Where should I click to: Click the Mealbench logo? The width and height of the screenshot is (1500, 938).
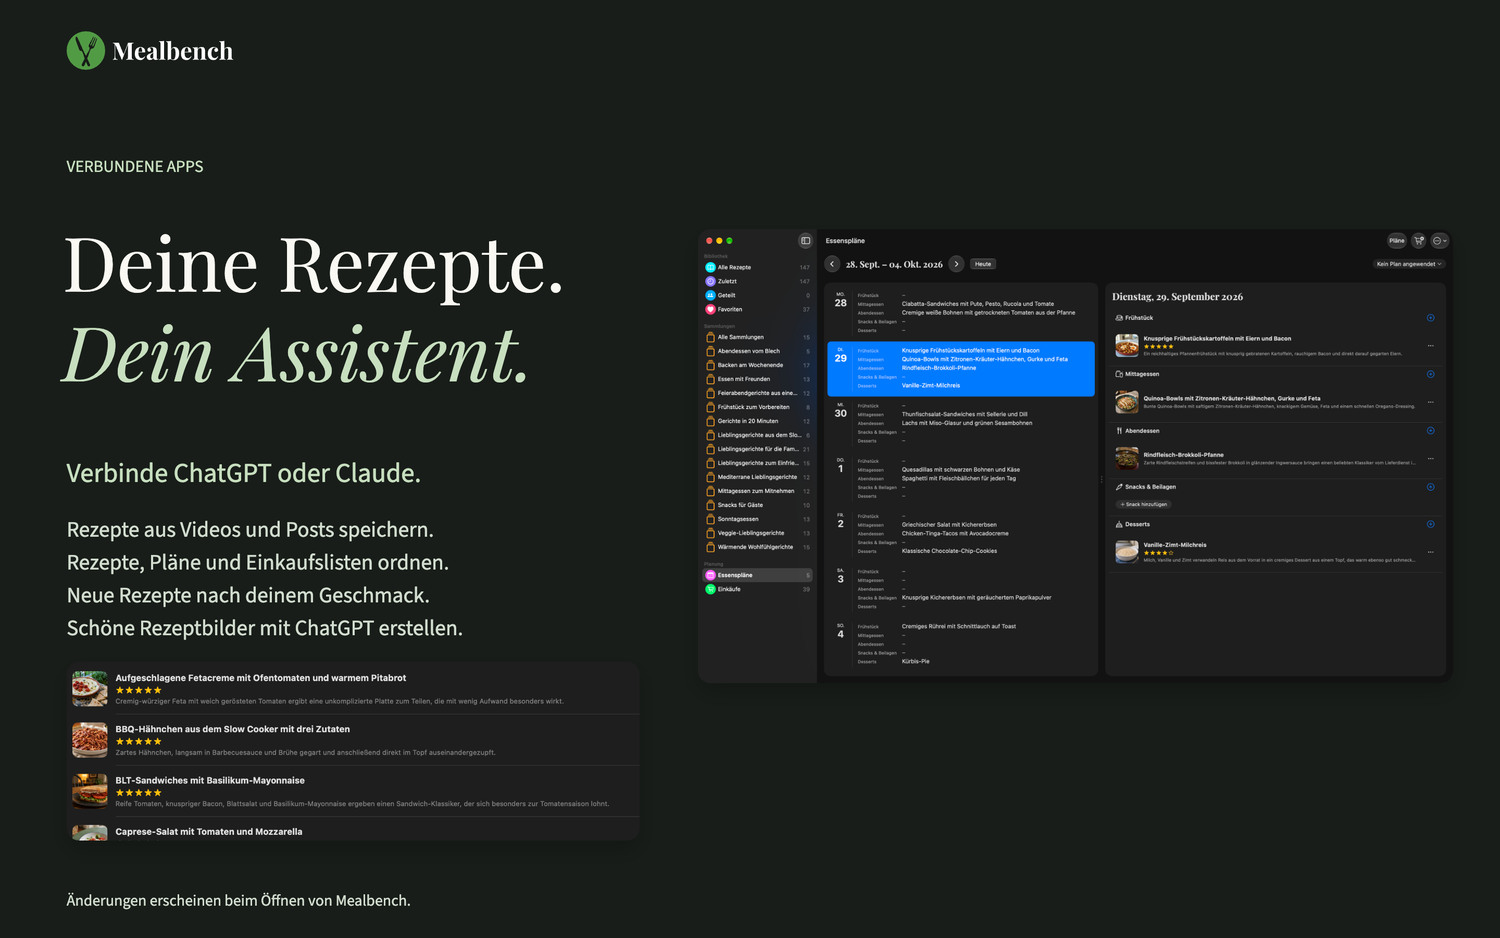coord(150,51)
